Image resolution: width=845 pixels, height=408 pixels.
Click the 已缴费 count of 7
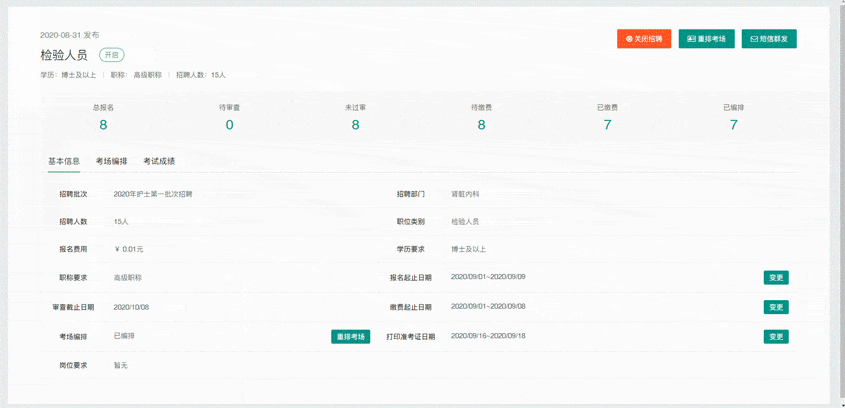tap(607, 125)
